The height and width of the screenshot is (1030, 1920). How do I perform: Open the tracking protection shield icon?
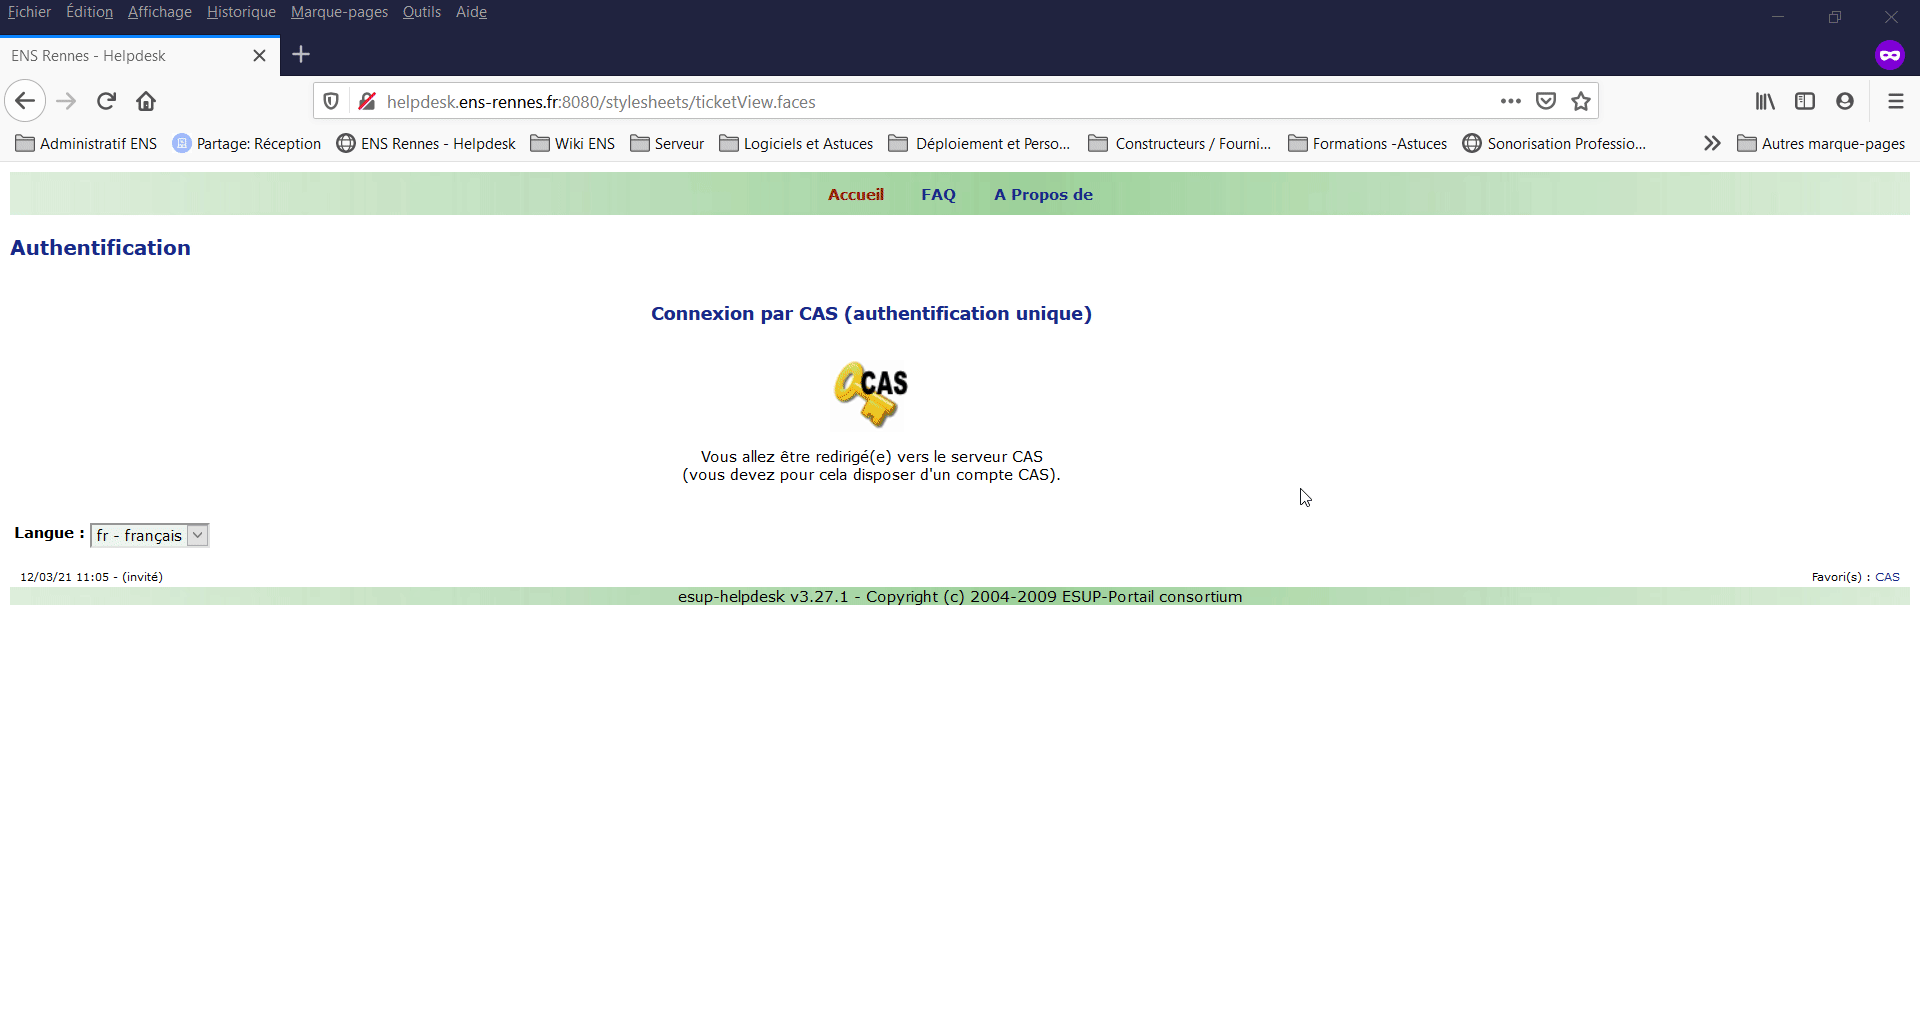(x=331, y=101)
